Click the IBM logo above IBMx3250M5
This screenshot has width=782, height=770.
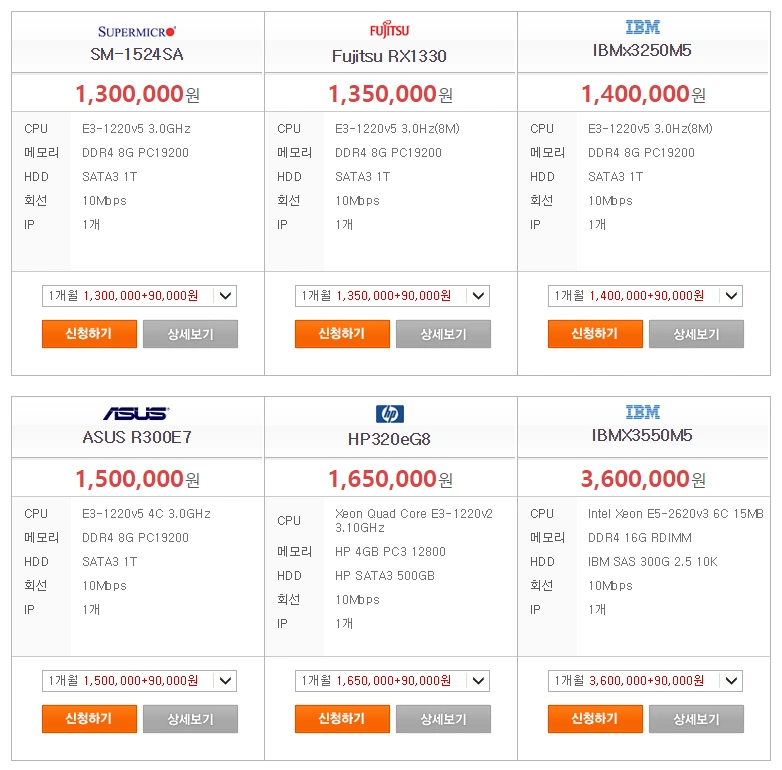pos(642,27)
